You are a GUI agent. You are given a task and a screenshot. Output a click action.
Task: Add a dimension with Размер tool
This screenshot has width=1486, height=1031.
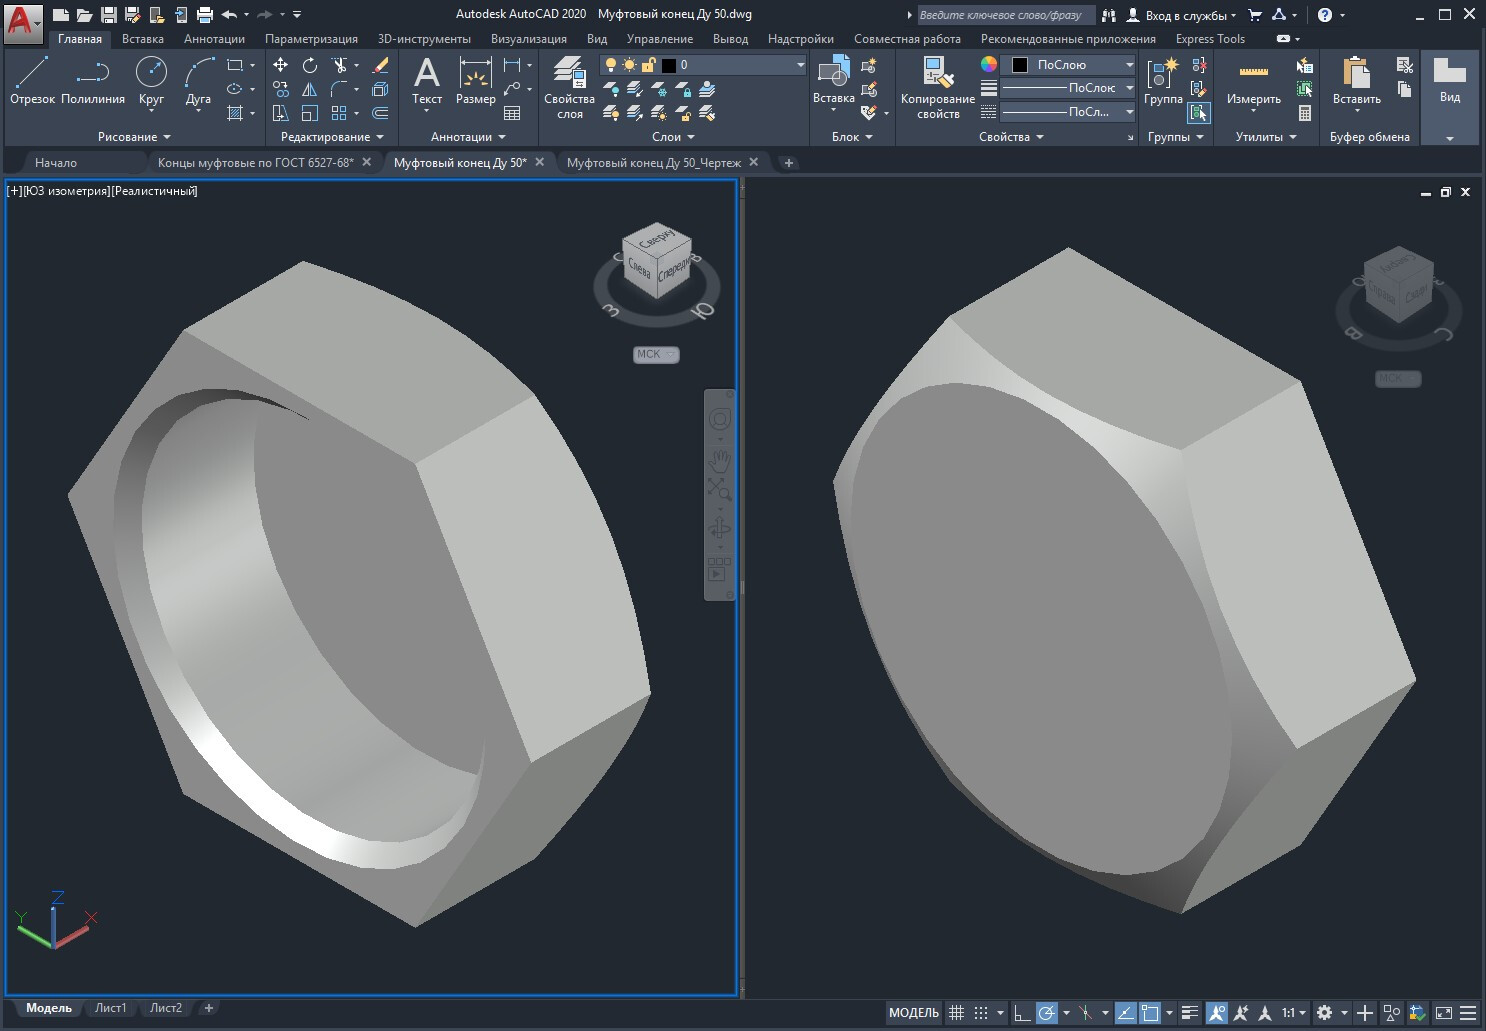475,80
